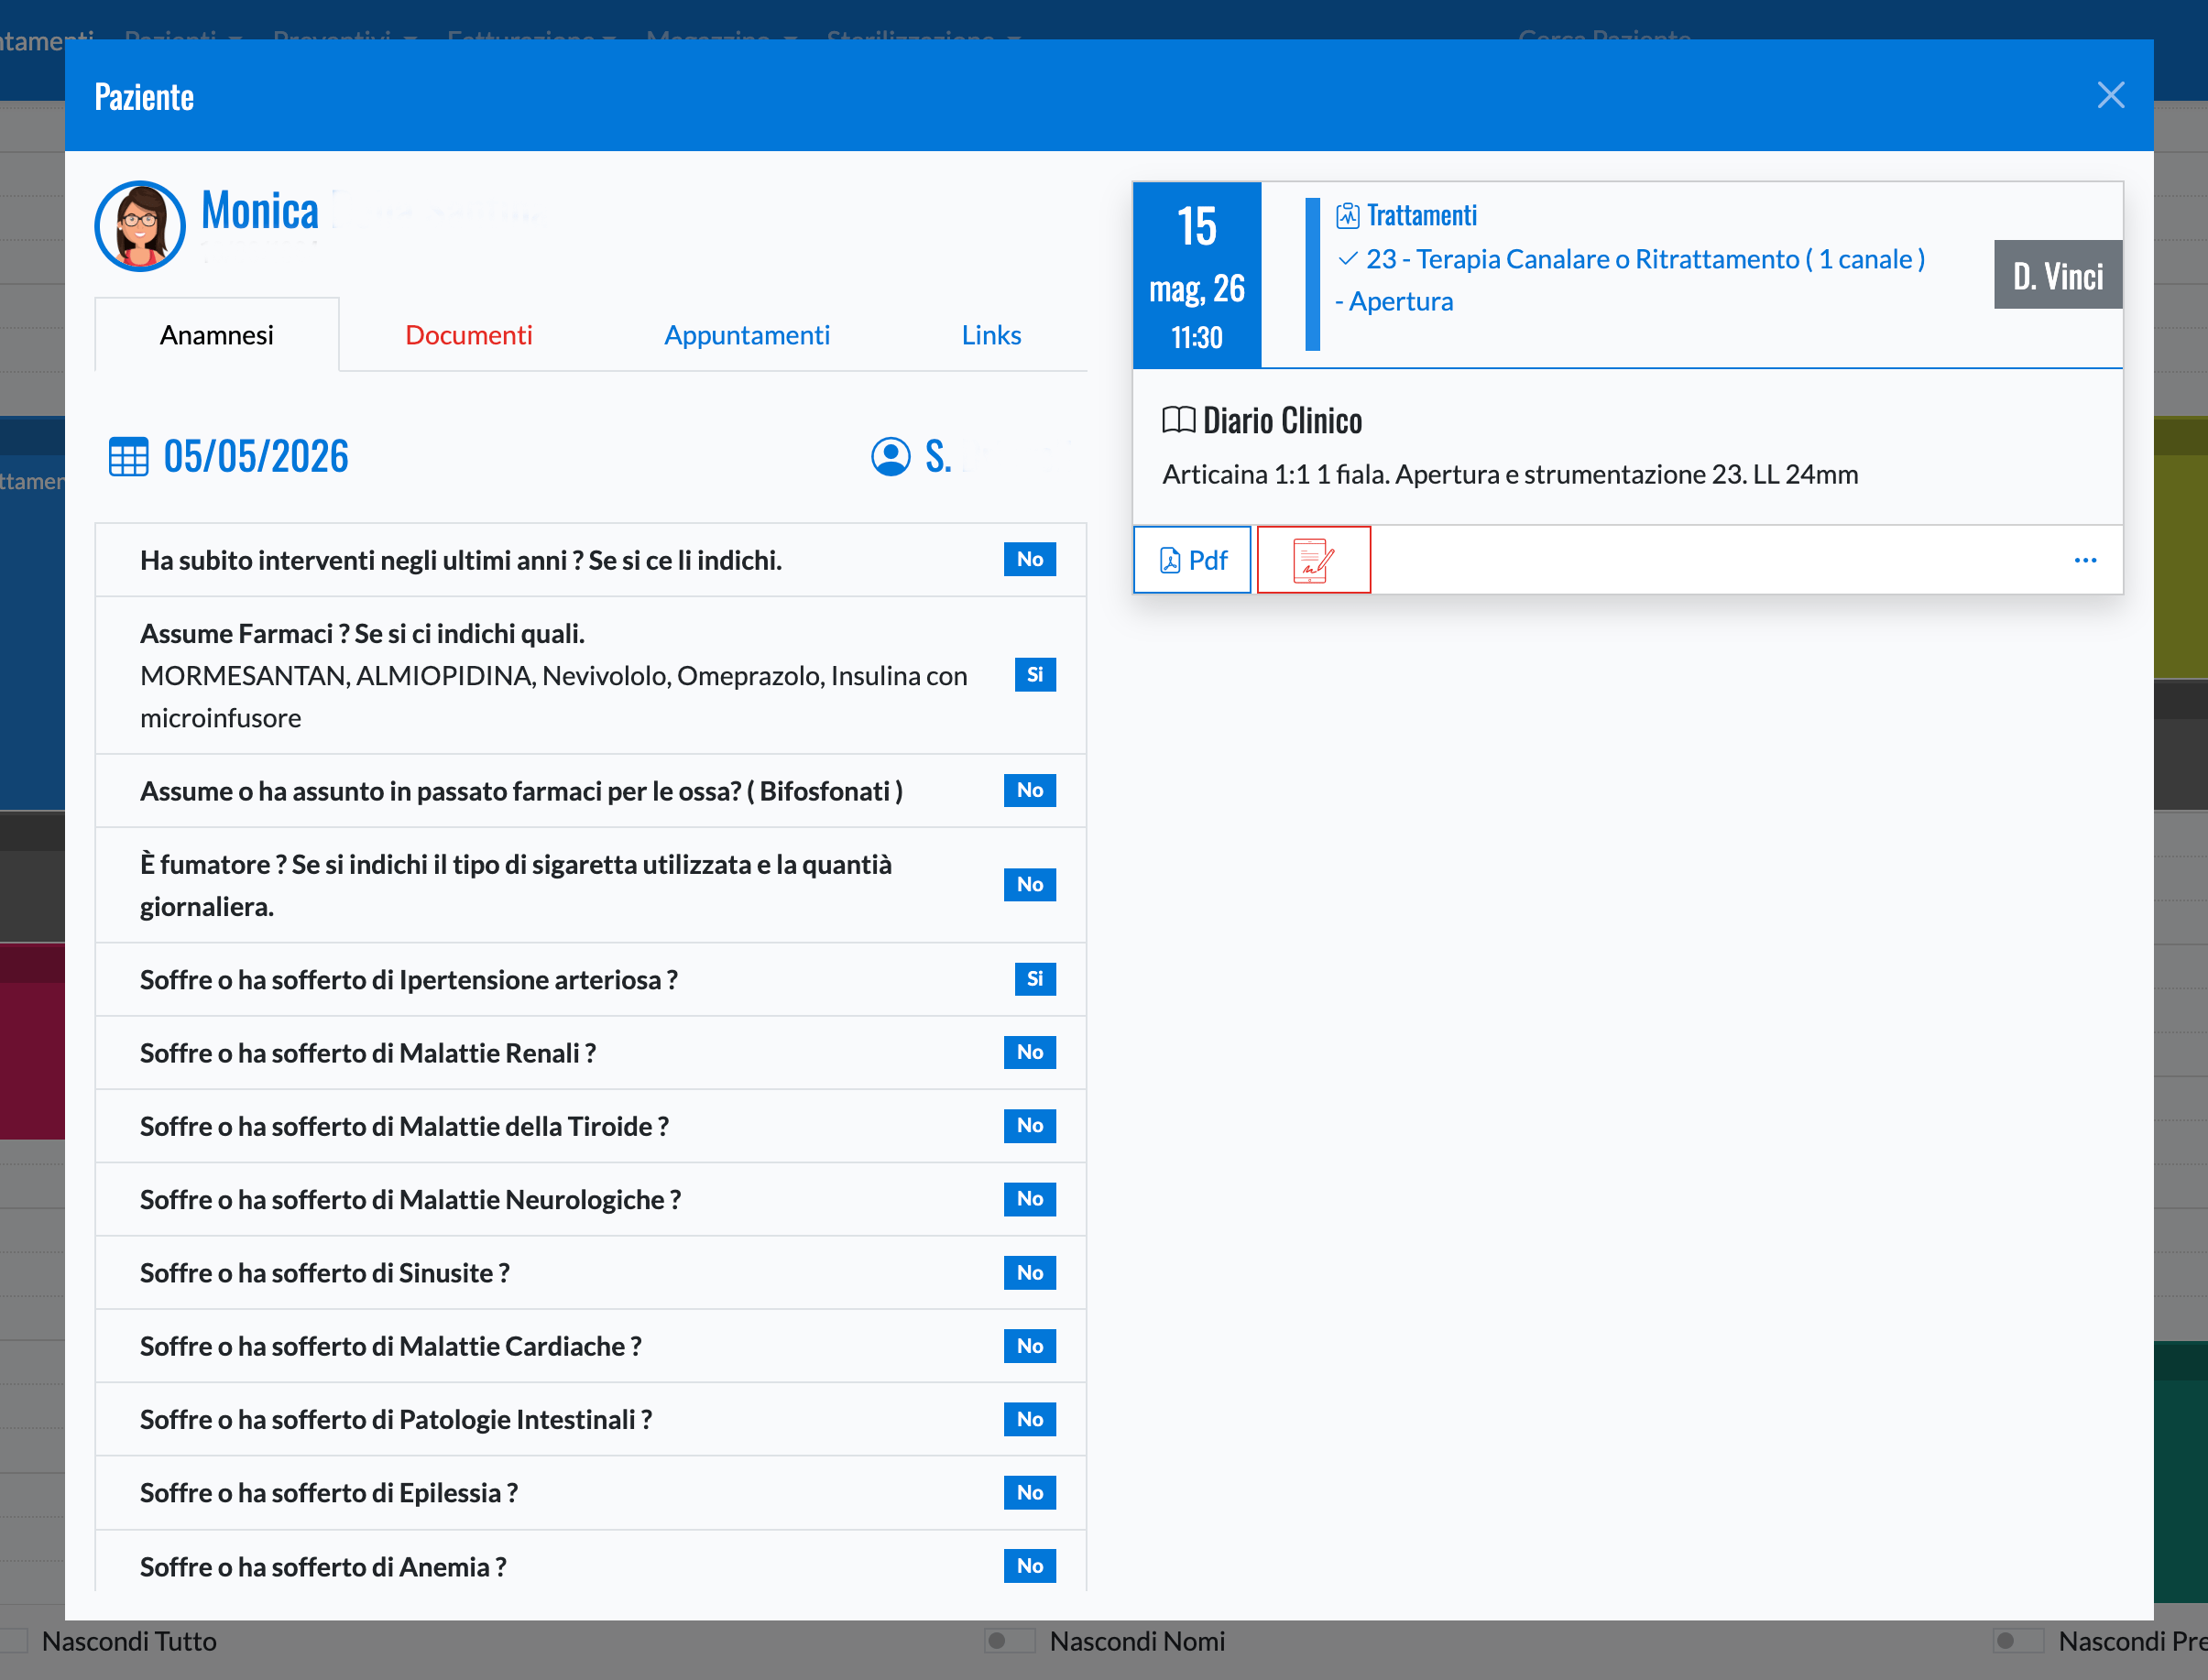Toggle Si for Ipertensione arteriosa
This screenshot has height=1680, width=2208.
click(1035, 979)
